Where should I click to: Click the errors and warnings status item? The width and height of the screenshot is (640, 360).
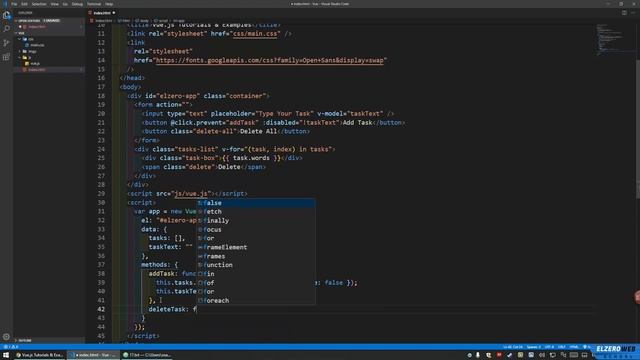tap(10, 347)
